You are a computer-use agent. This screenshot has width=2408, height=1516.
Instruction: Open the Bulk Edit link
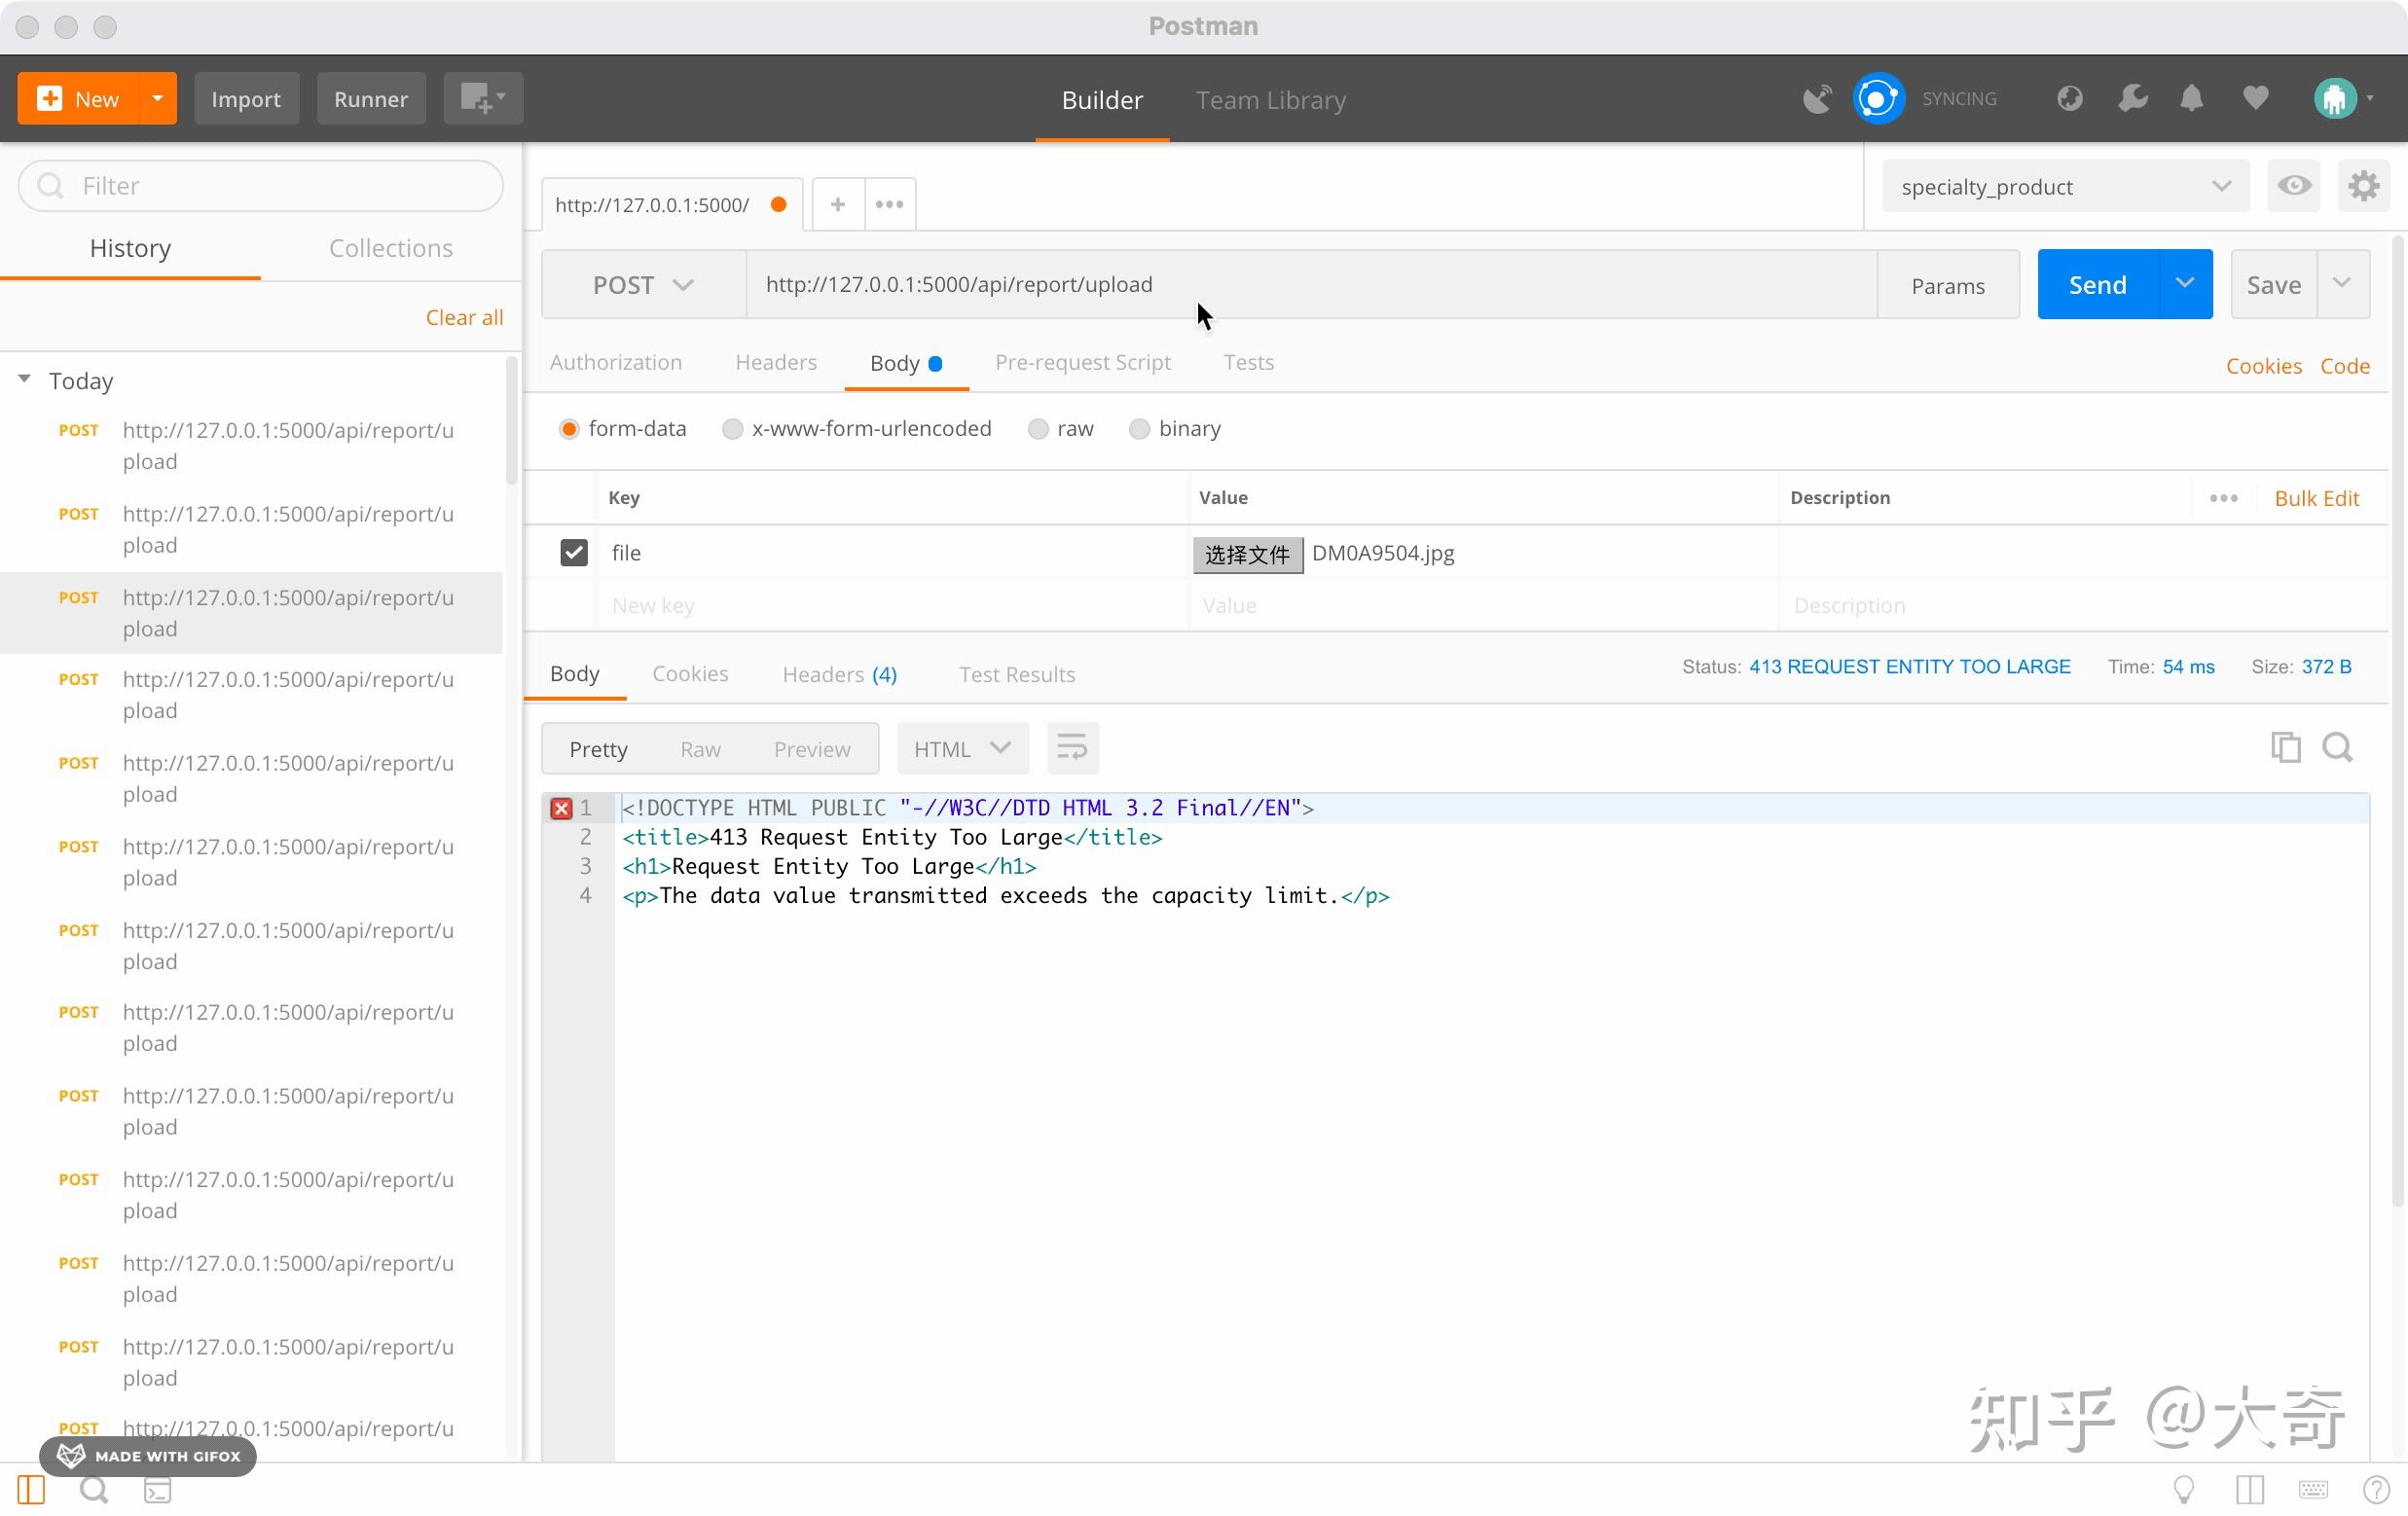(2316, 498)
